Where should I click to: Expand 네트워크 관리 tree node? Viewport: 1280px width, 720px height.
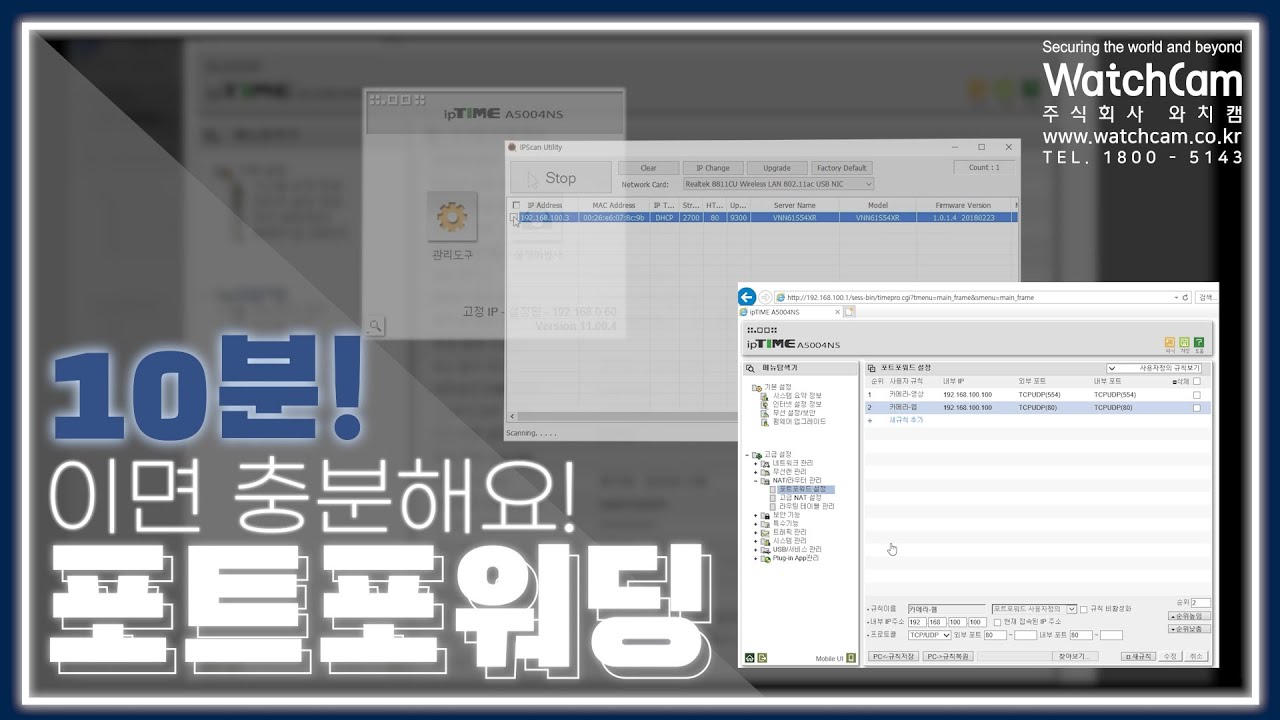(x=755, y=463)
